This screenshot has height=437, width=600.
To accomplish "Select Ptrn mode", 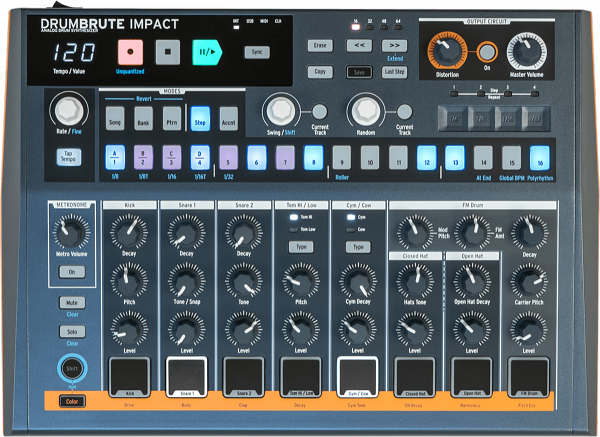I will tap(171, 119).
